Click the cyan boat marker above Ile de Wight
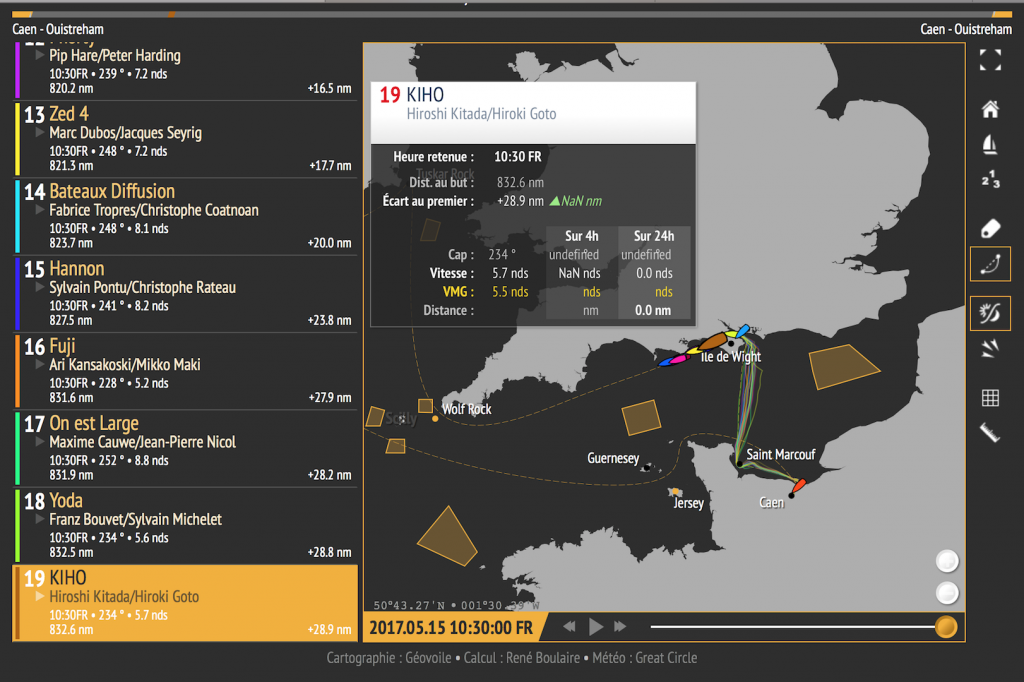Viewport: 1024px width, 682px height. pos(743,331)
